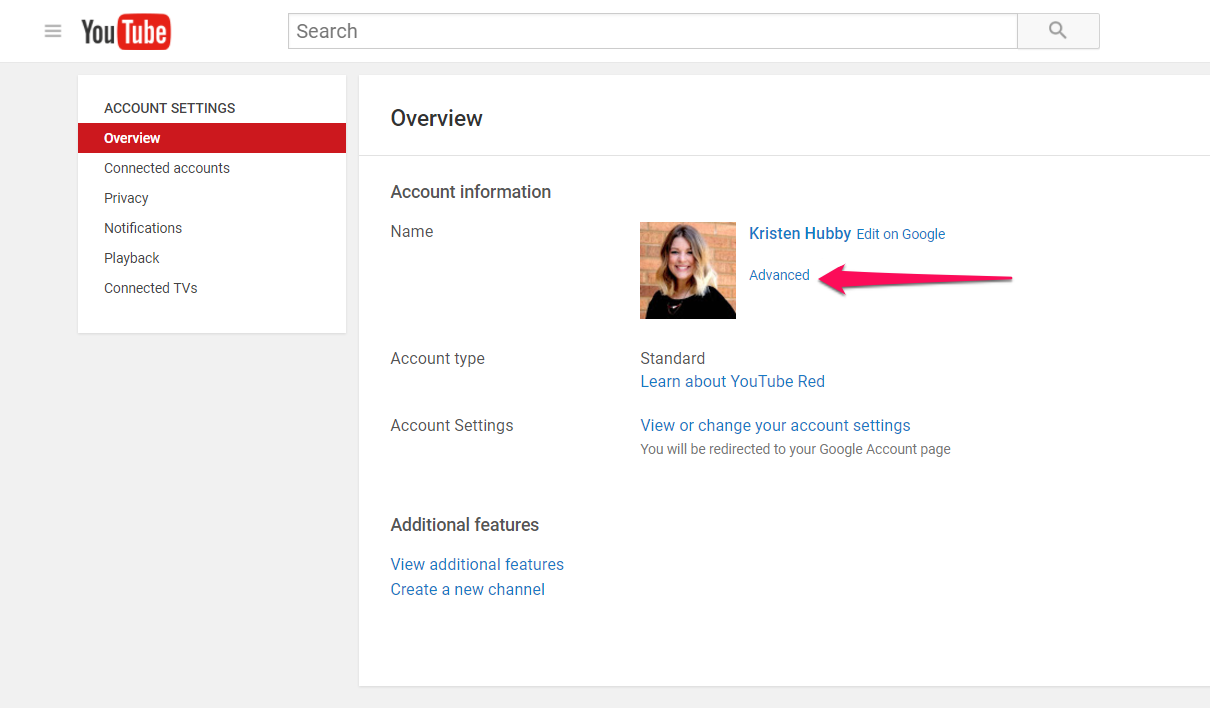This screenshot has height=708, width=1210.
Task: Open the Advanced account link
Action: pos(779,275)
